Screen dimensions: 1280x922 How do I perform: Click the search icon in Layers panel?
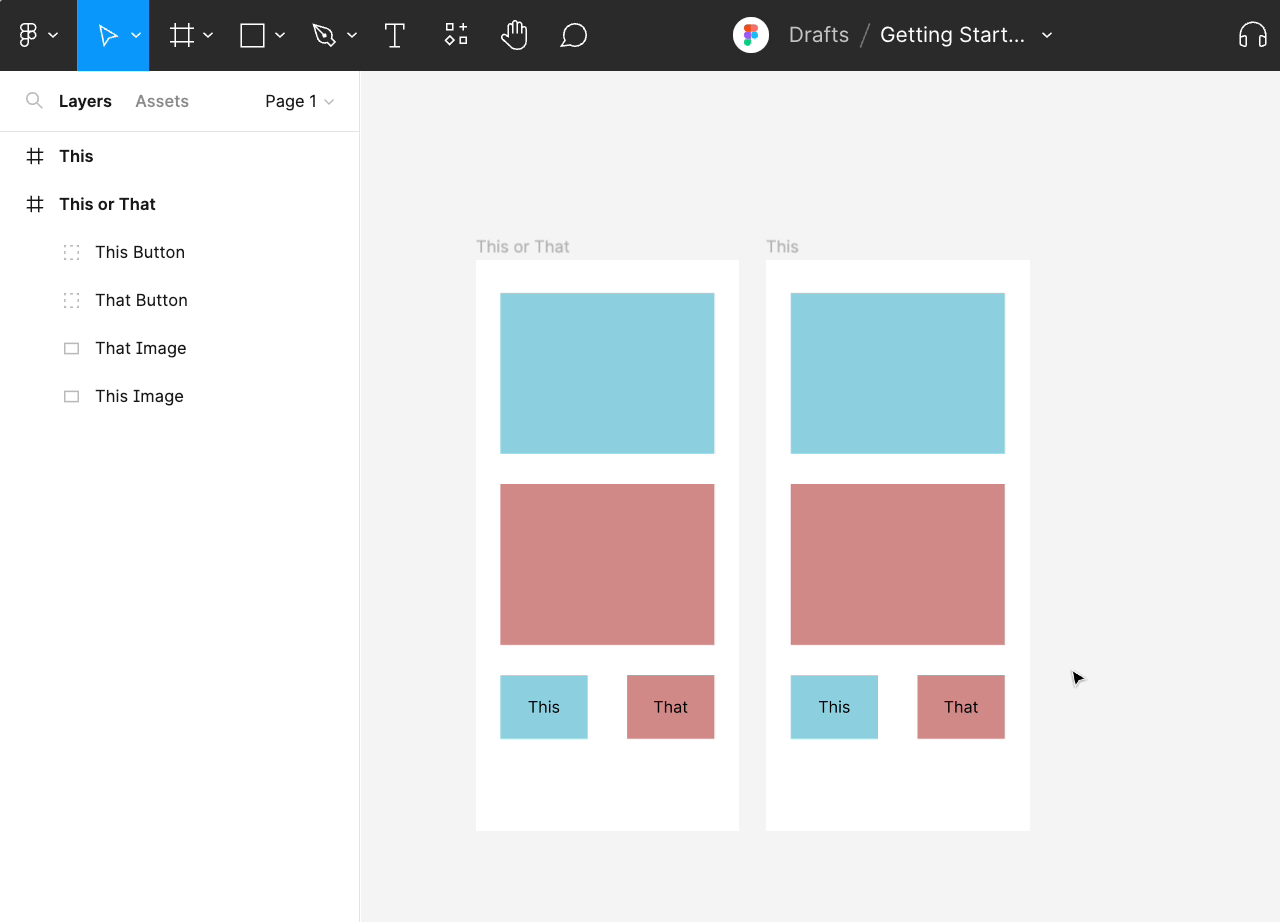pos(34,101)
